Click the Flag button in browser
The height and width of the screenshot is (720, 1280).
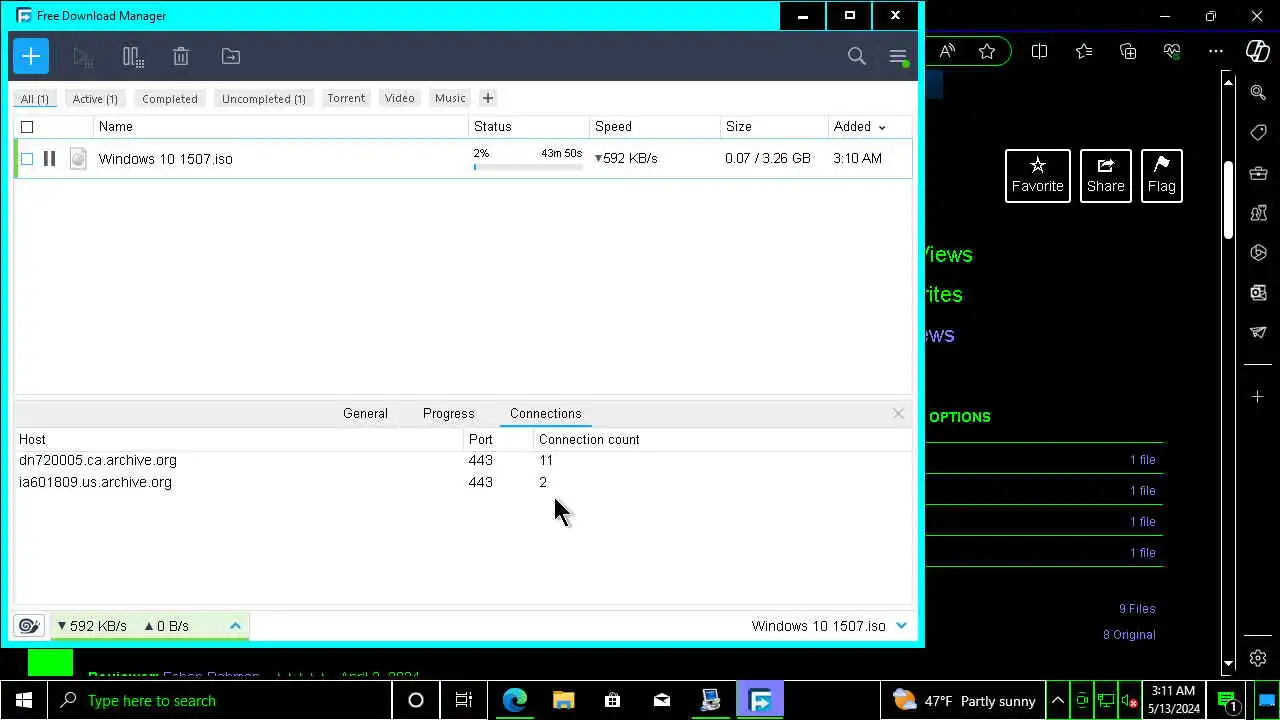(x=1161, y=176)
